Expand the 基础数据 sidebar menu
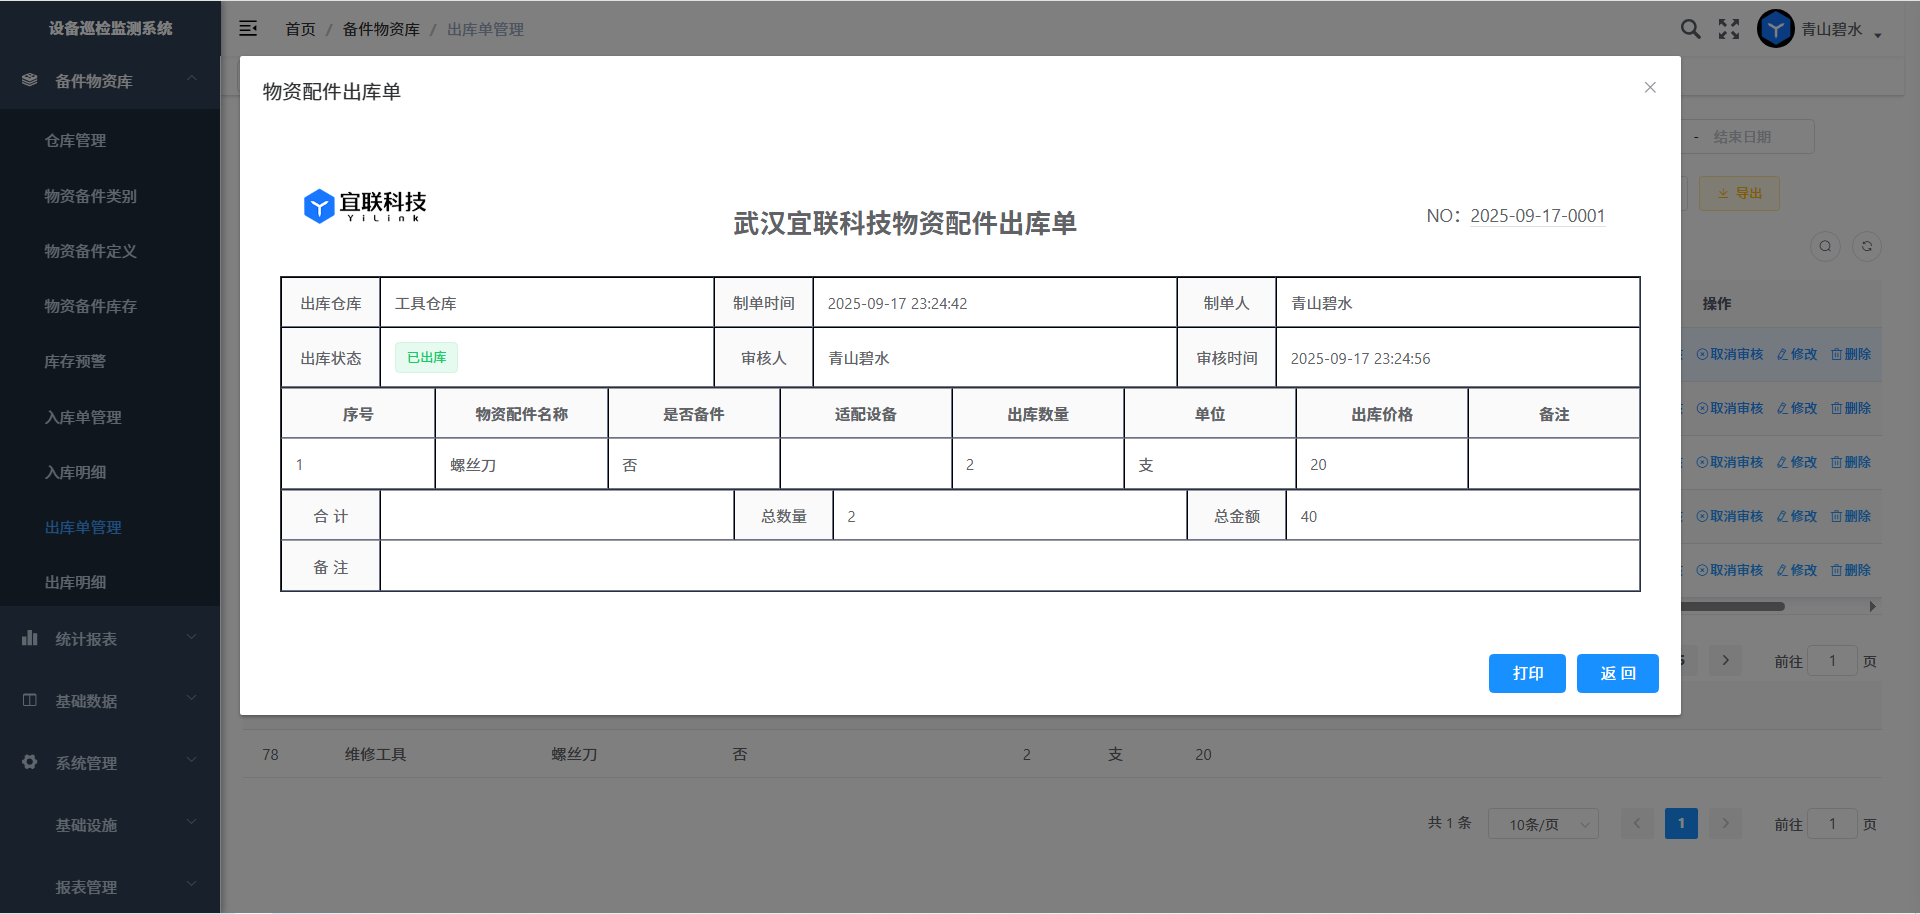The image size is (1920, 914). pyautogui.click(x=110, y=701)
